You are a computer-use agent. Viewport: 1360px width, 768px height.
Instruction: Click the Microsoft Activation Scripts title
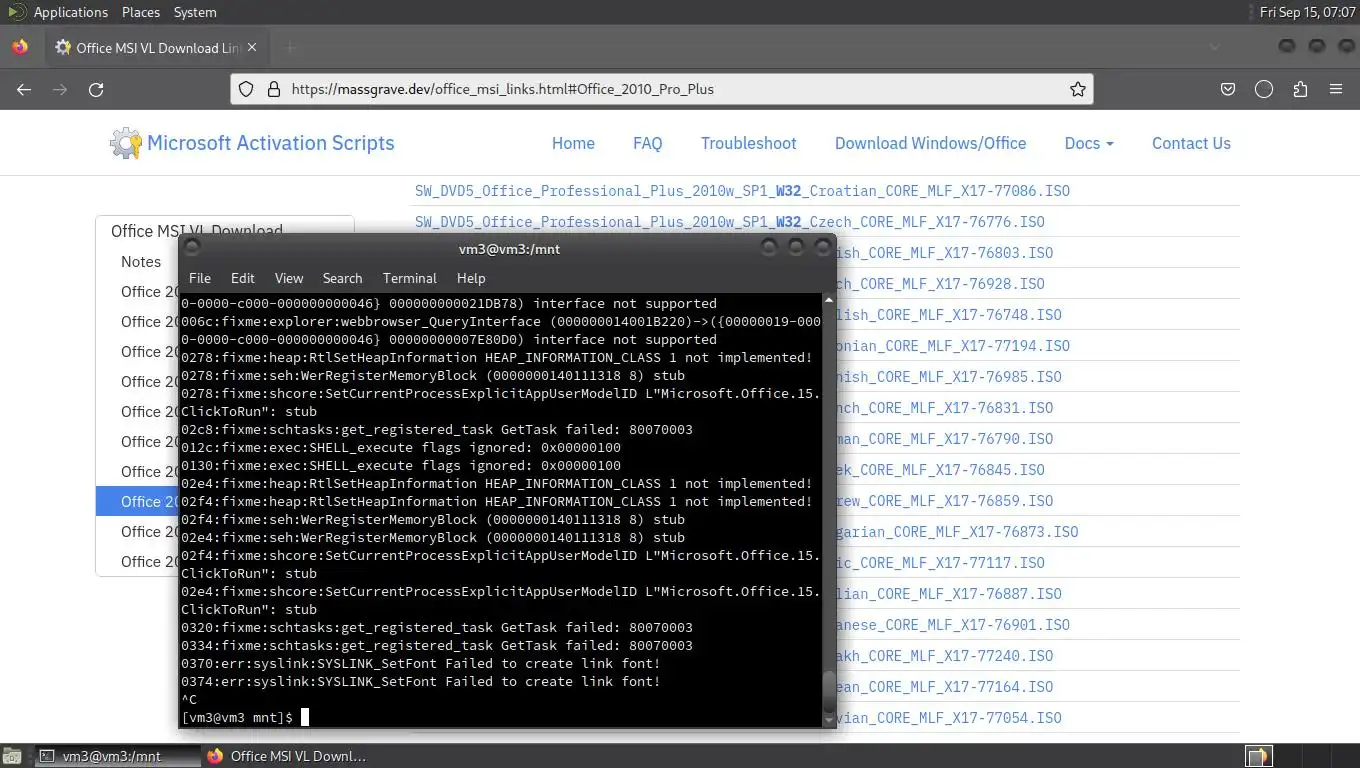[x=271, y=143]
